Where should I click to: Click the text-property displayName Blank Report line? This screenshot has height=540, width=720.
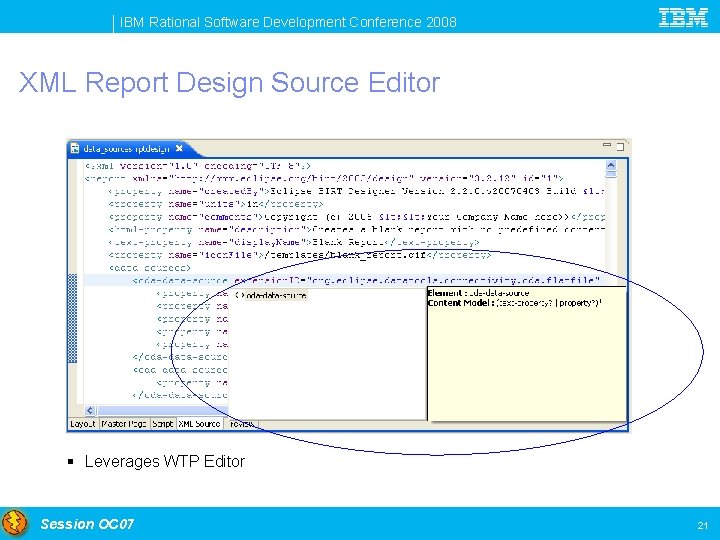[294, 242]
